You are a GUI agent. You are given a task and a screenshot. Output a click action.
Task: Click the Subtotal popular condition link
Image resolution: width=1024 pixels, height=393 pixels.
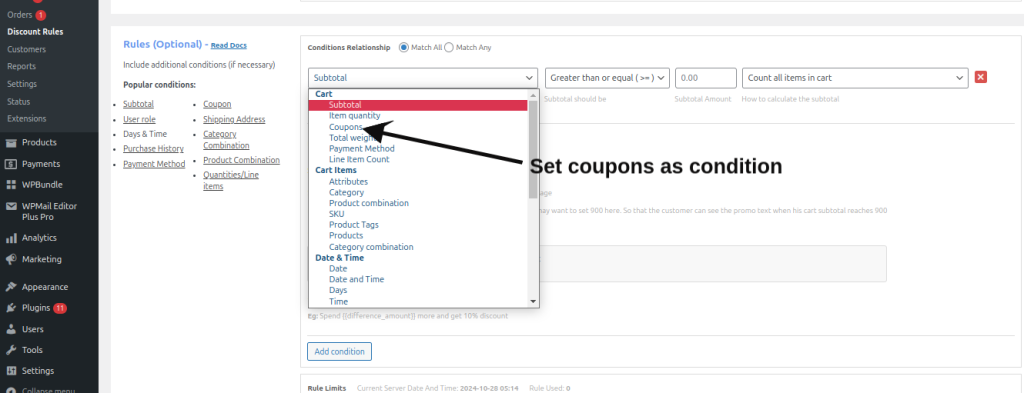(x=138, y=104)
